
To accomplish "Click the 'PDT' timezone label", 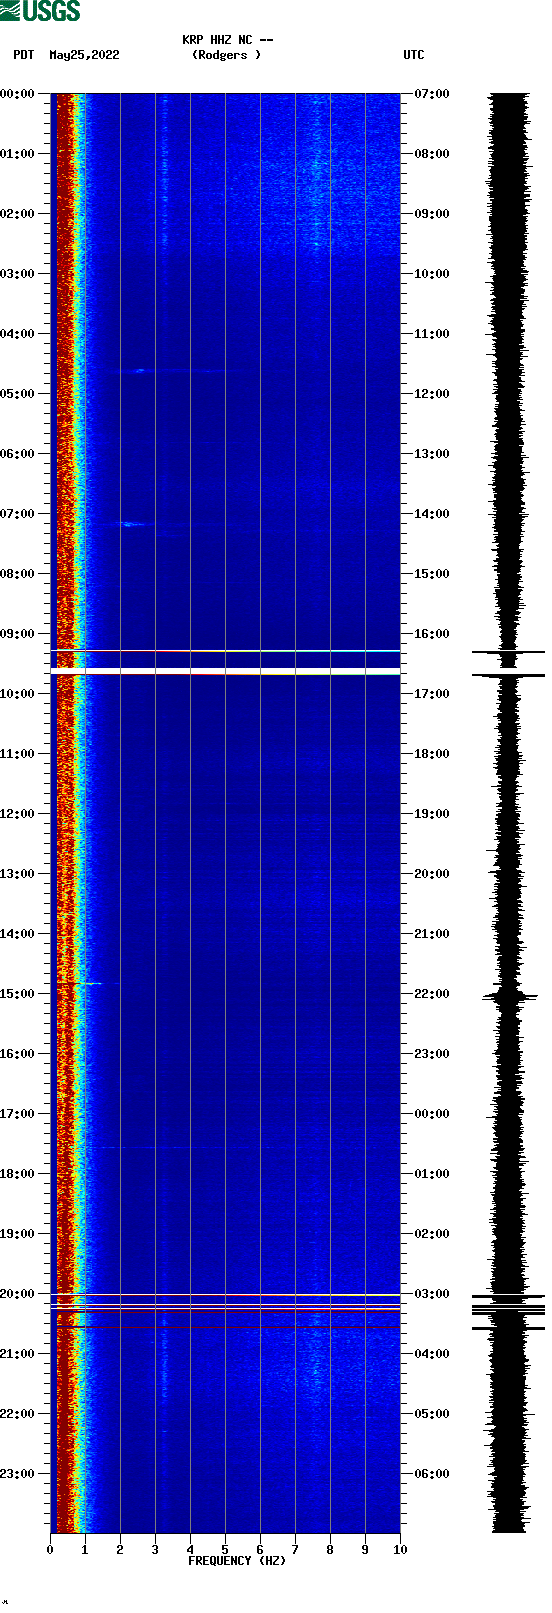I will (x=24, y=55).
